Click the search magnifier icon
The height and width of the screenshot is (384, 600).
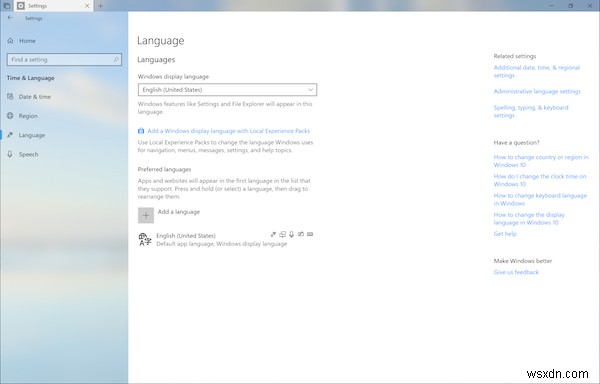click(x=116, y=59)
